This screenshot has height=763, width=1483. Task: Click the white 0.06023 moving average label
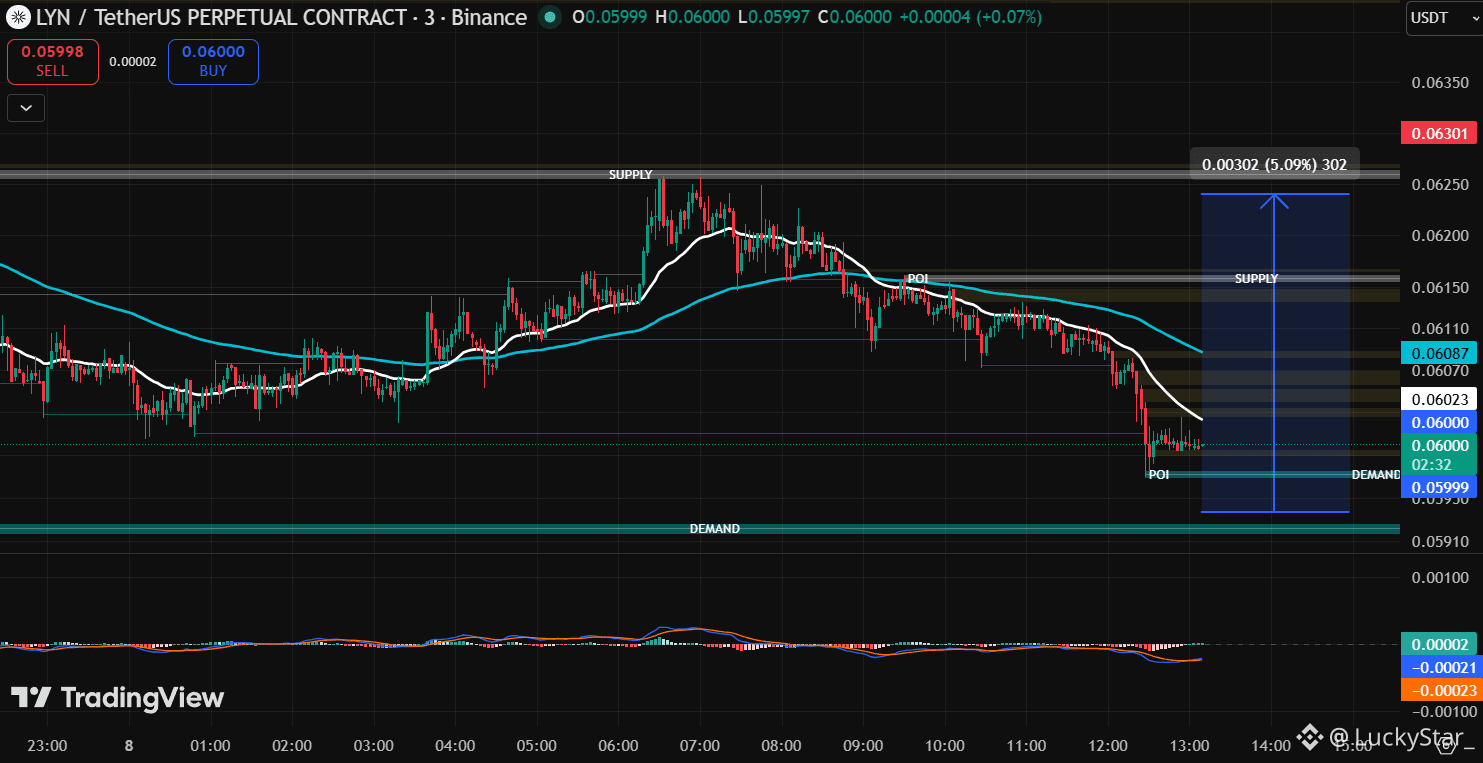coord(1439,400)
